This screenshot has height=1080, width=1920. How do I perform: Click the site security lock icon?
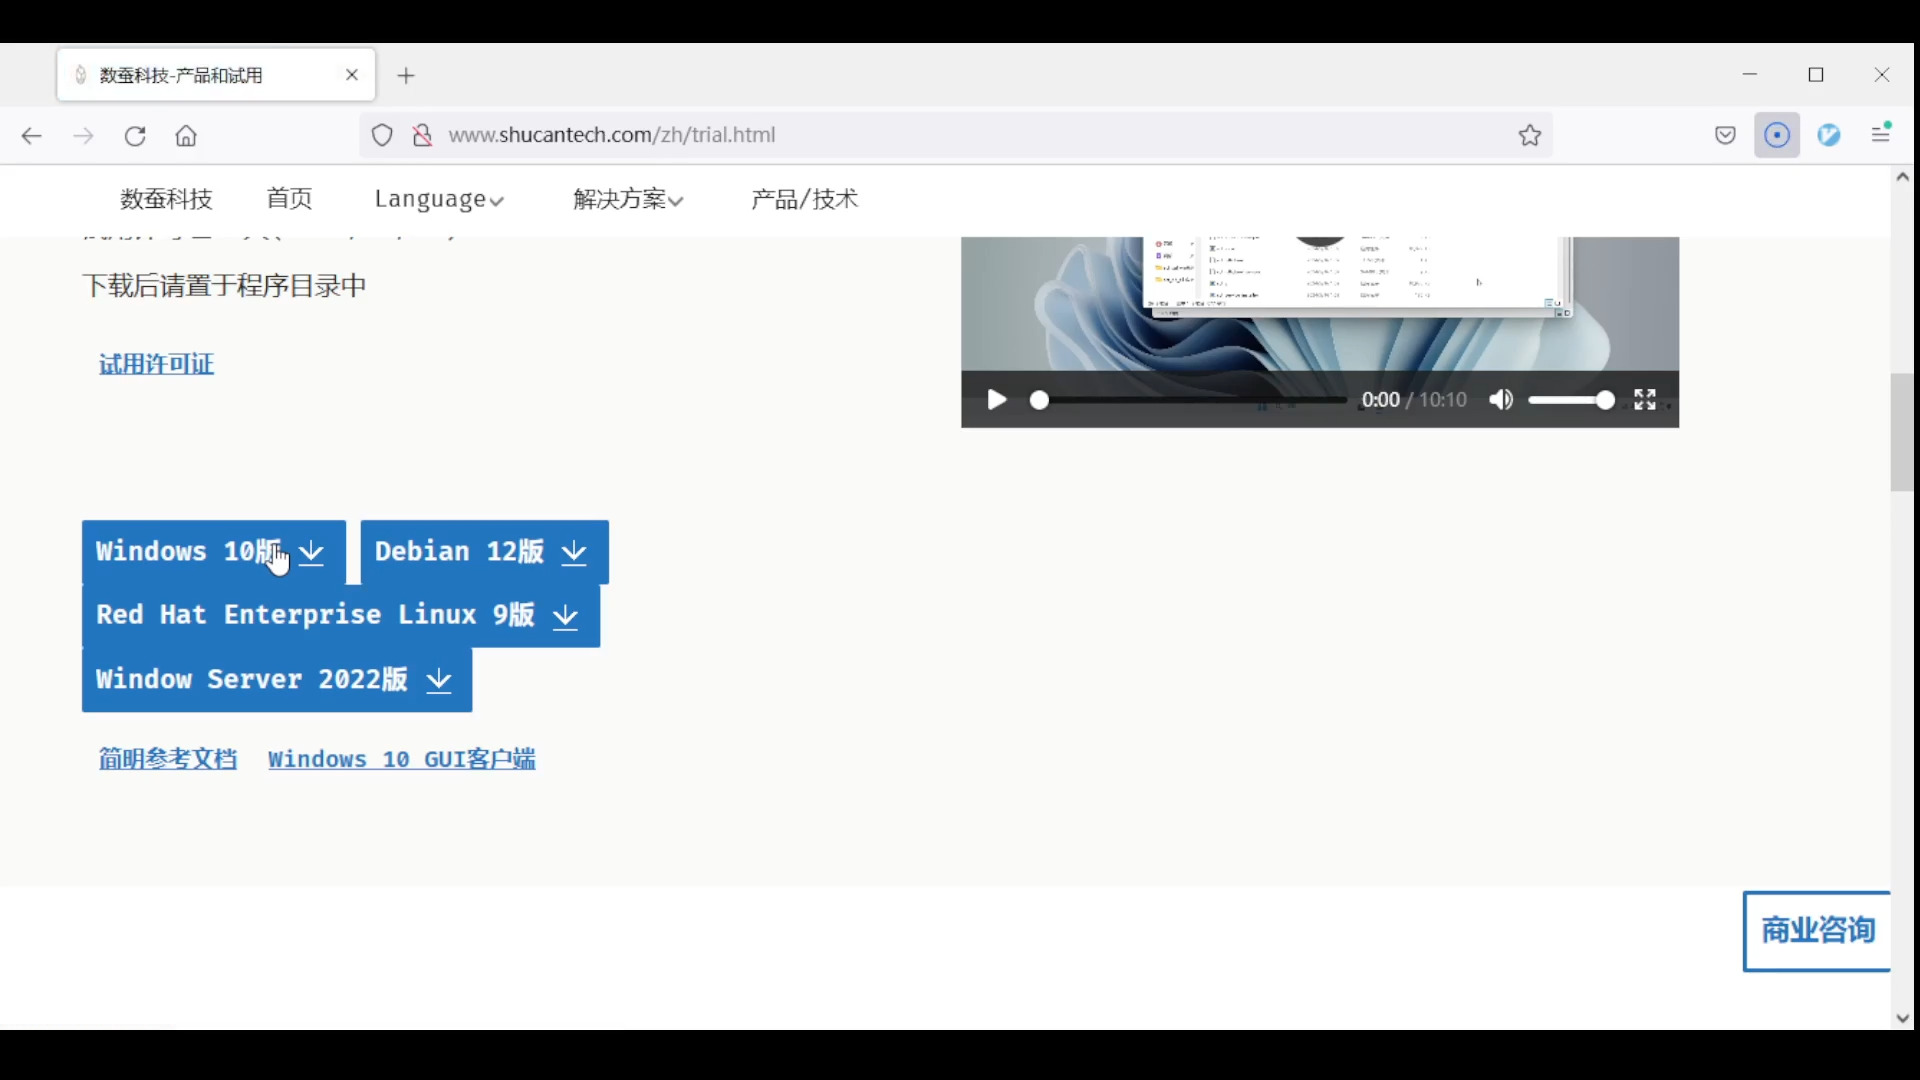[x=422, y=135]
